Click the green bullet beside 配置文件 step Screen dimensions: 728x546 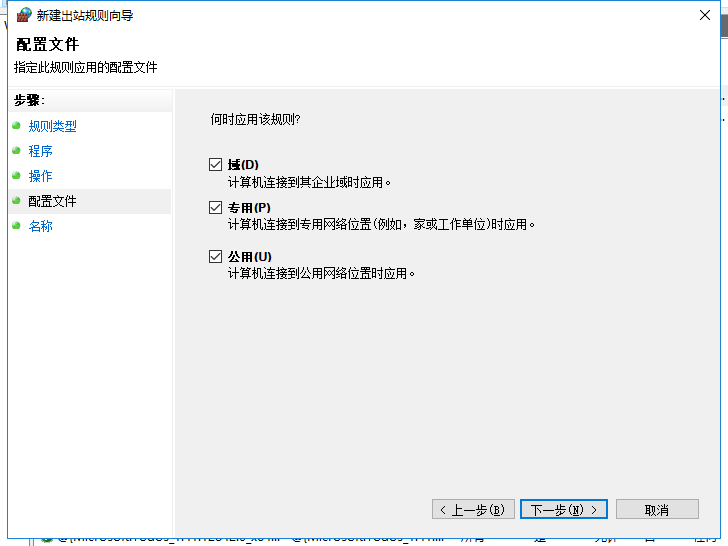click(16, 201)
